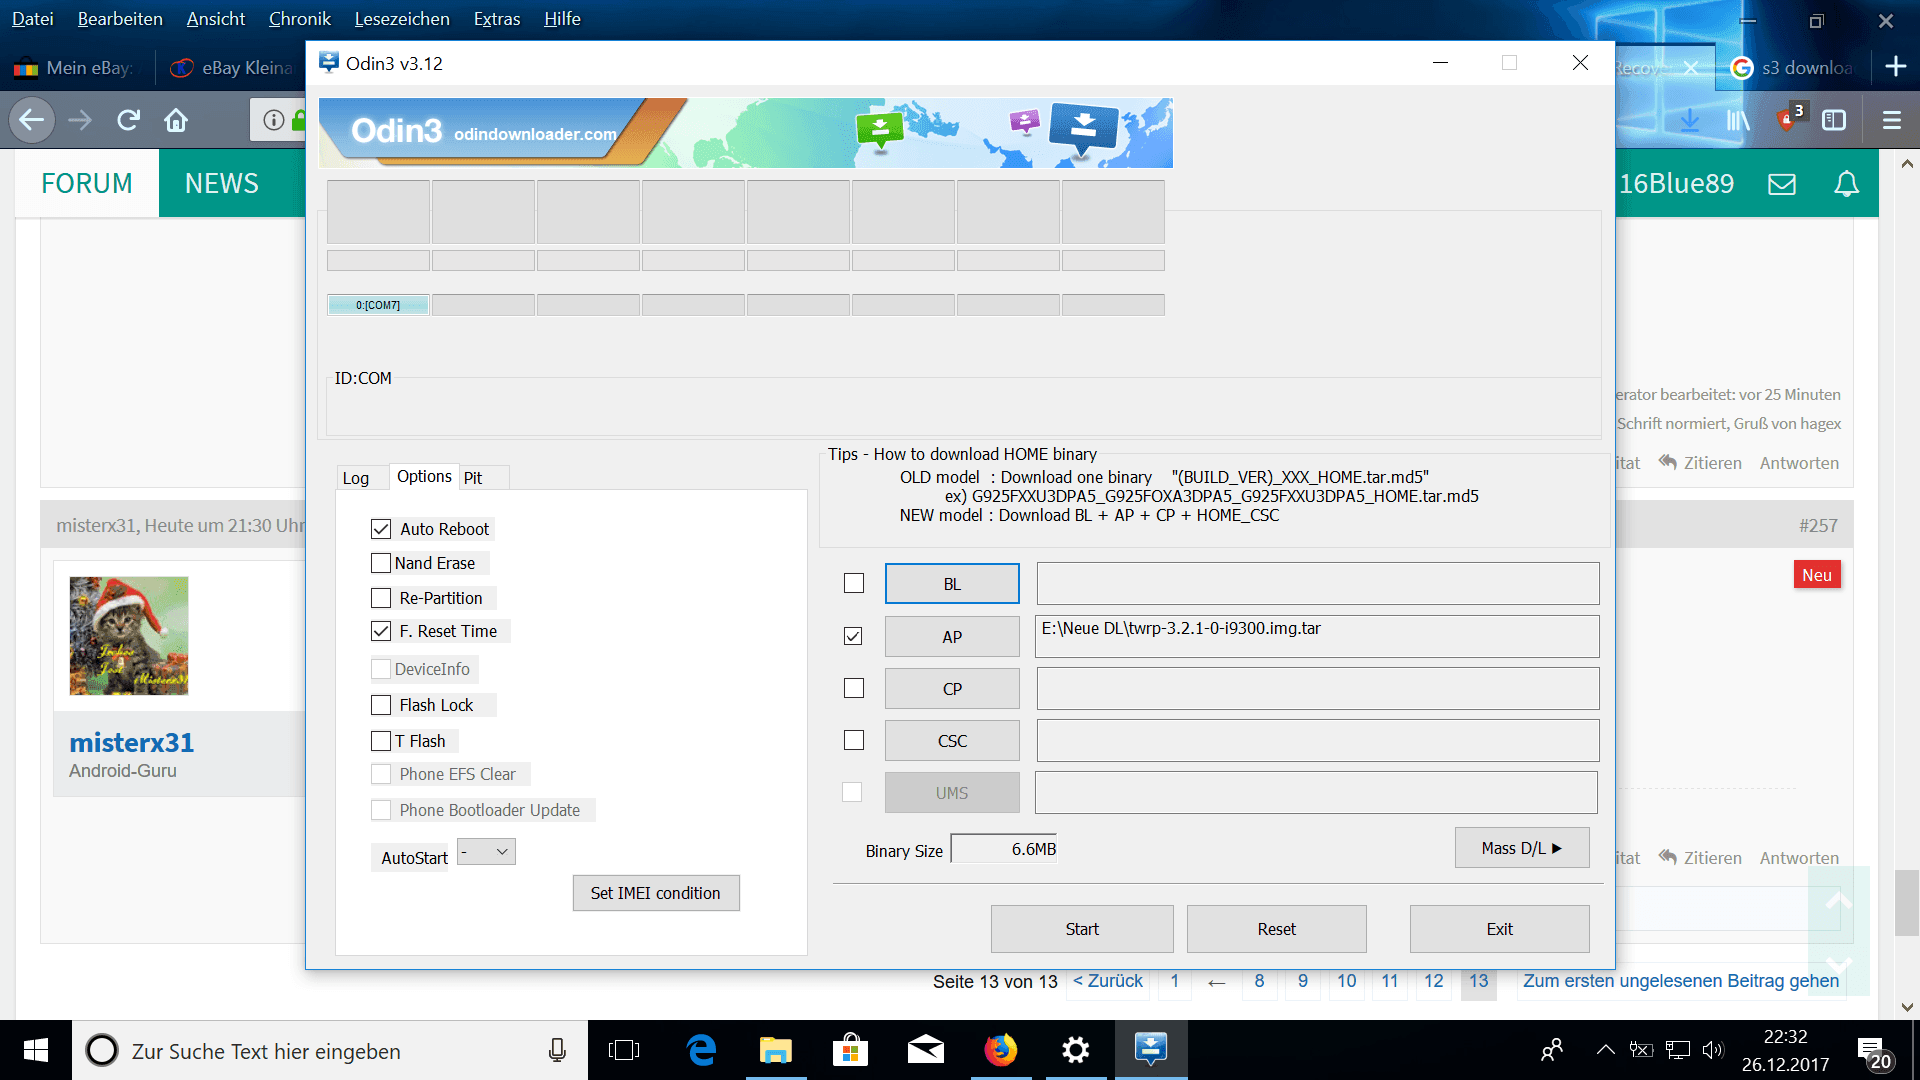Open the Firefox sidebar icon
This screenshot has height=1080, width=1920.
(1834, 121)
